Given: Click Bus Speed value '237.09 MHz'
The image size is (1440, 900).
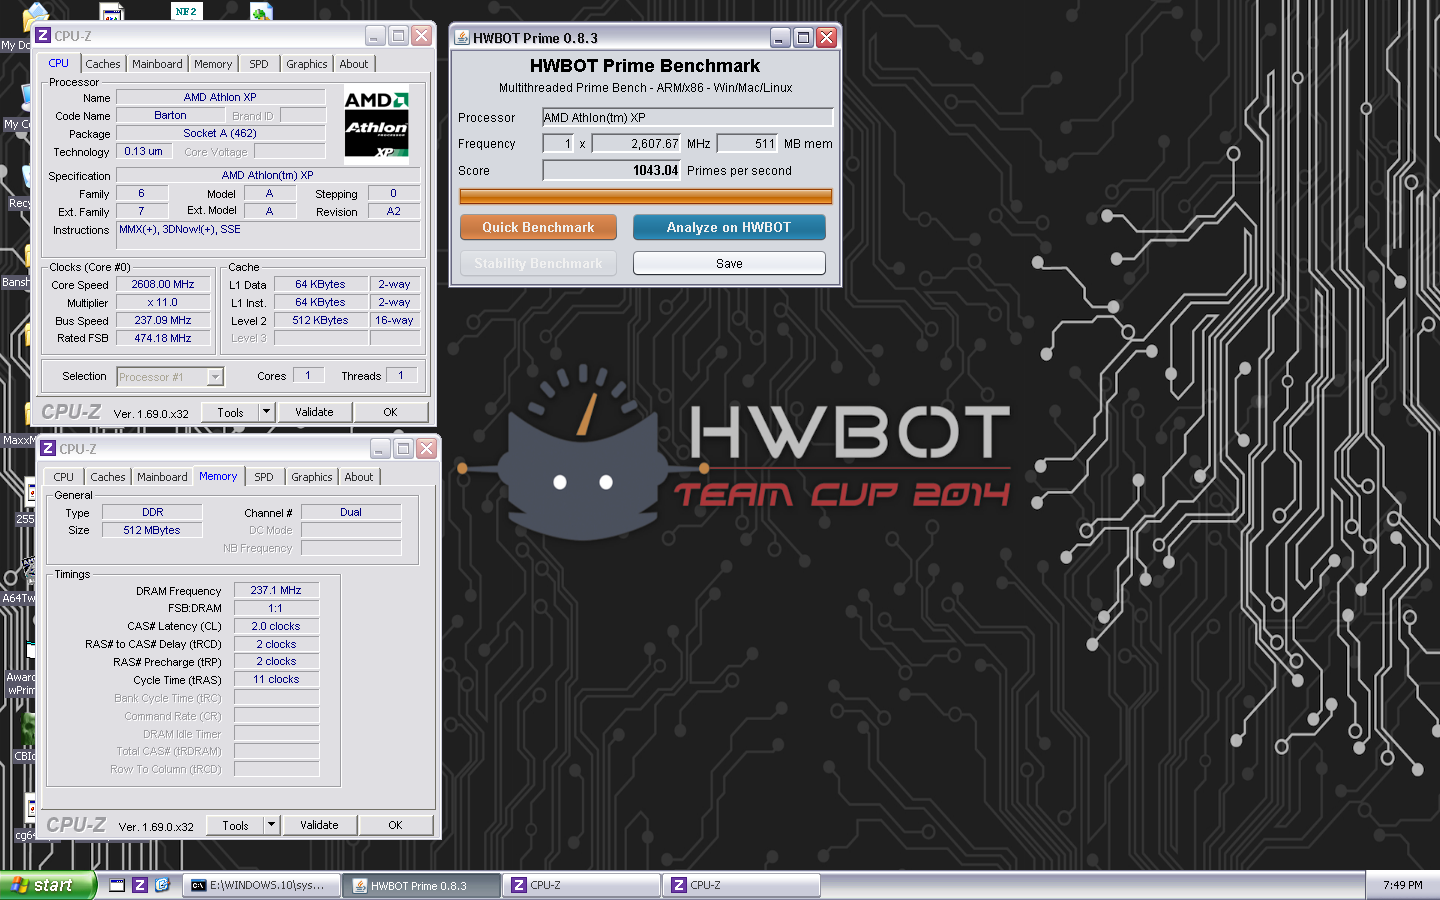Looking at the screenshot, I should (163, 321).
